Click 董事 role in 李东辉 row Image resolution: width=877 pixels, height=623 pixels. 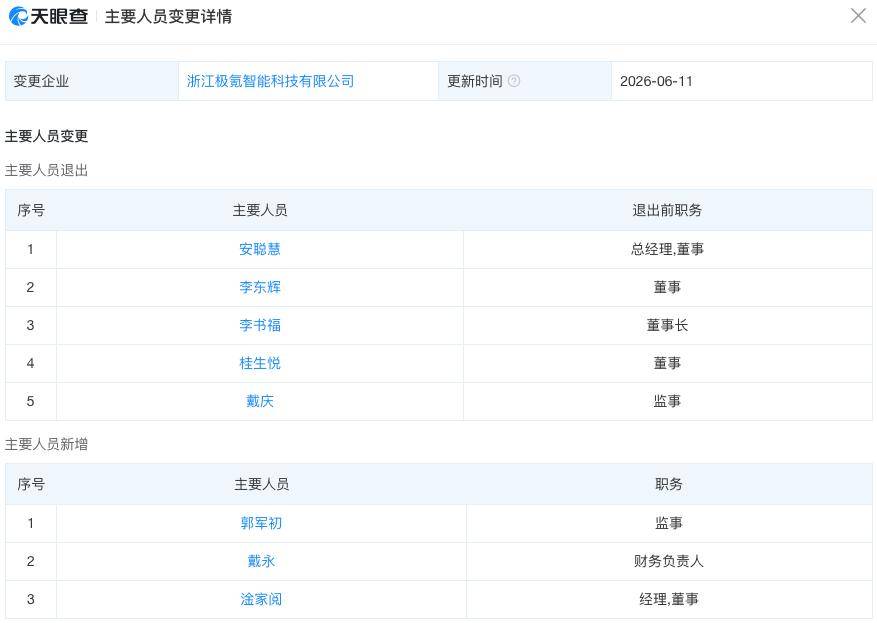(x=667, y=287)
